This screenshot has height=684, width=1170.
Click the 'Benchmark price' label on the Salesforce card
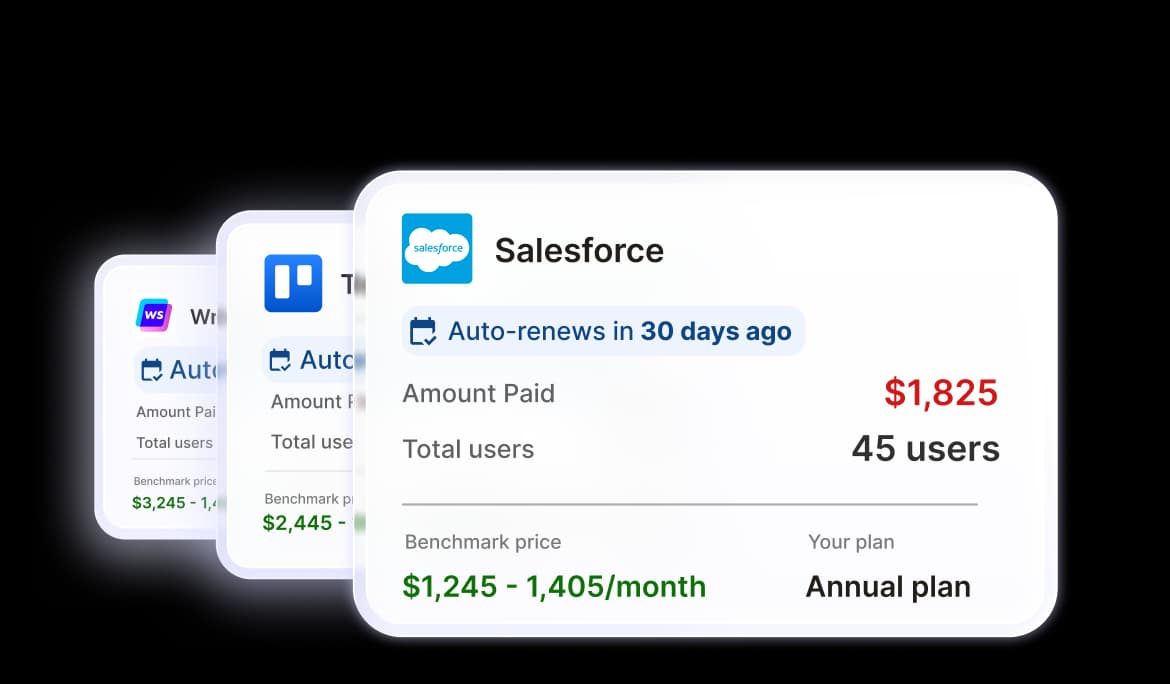(x=483, y=542)
